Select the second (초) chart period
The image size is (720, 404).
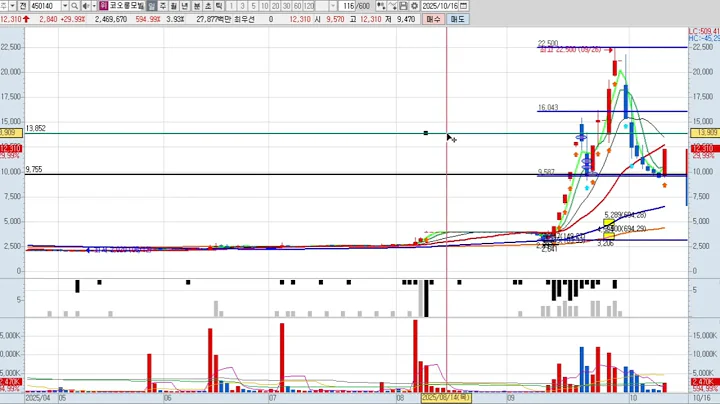[x=208, y=6]
